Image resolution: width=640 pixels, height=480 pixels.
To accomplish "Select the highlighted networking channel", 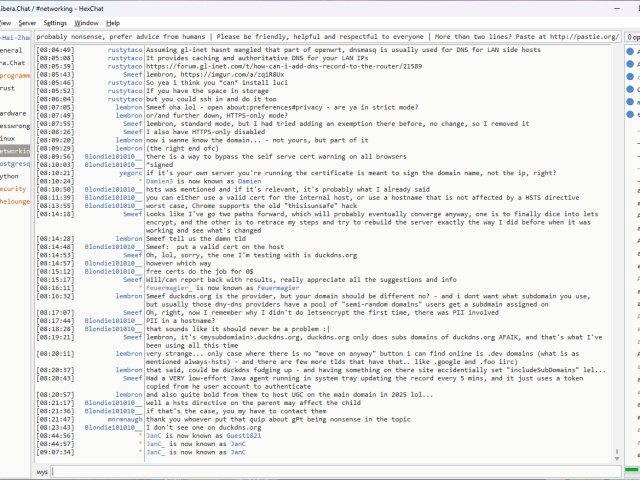I will click(x=14, y=150).
